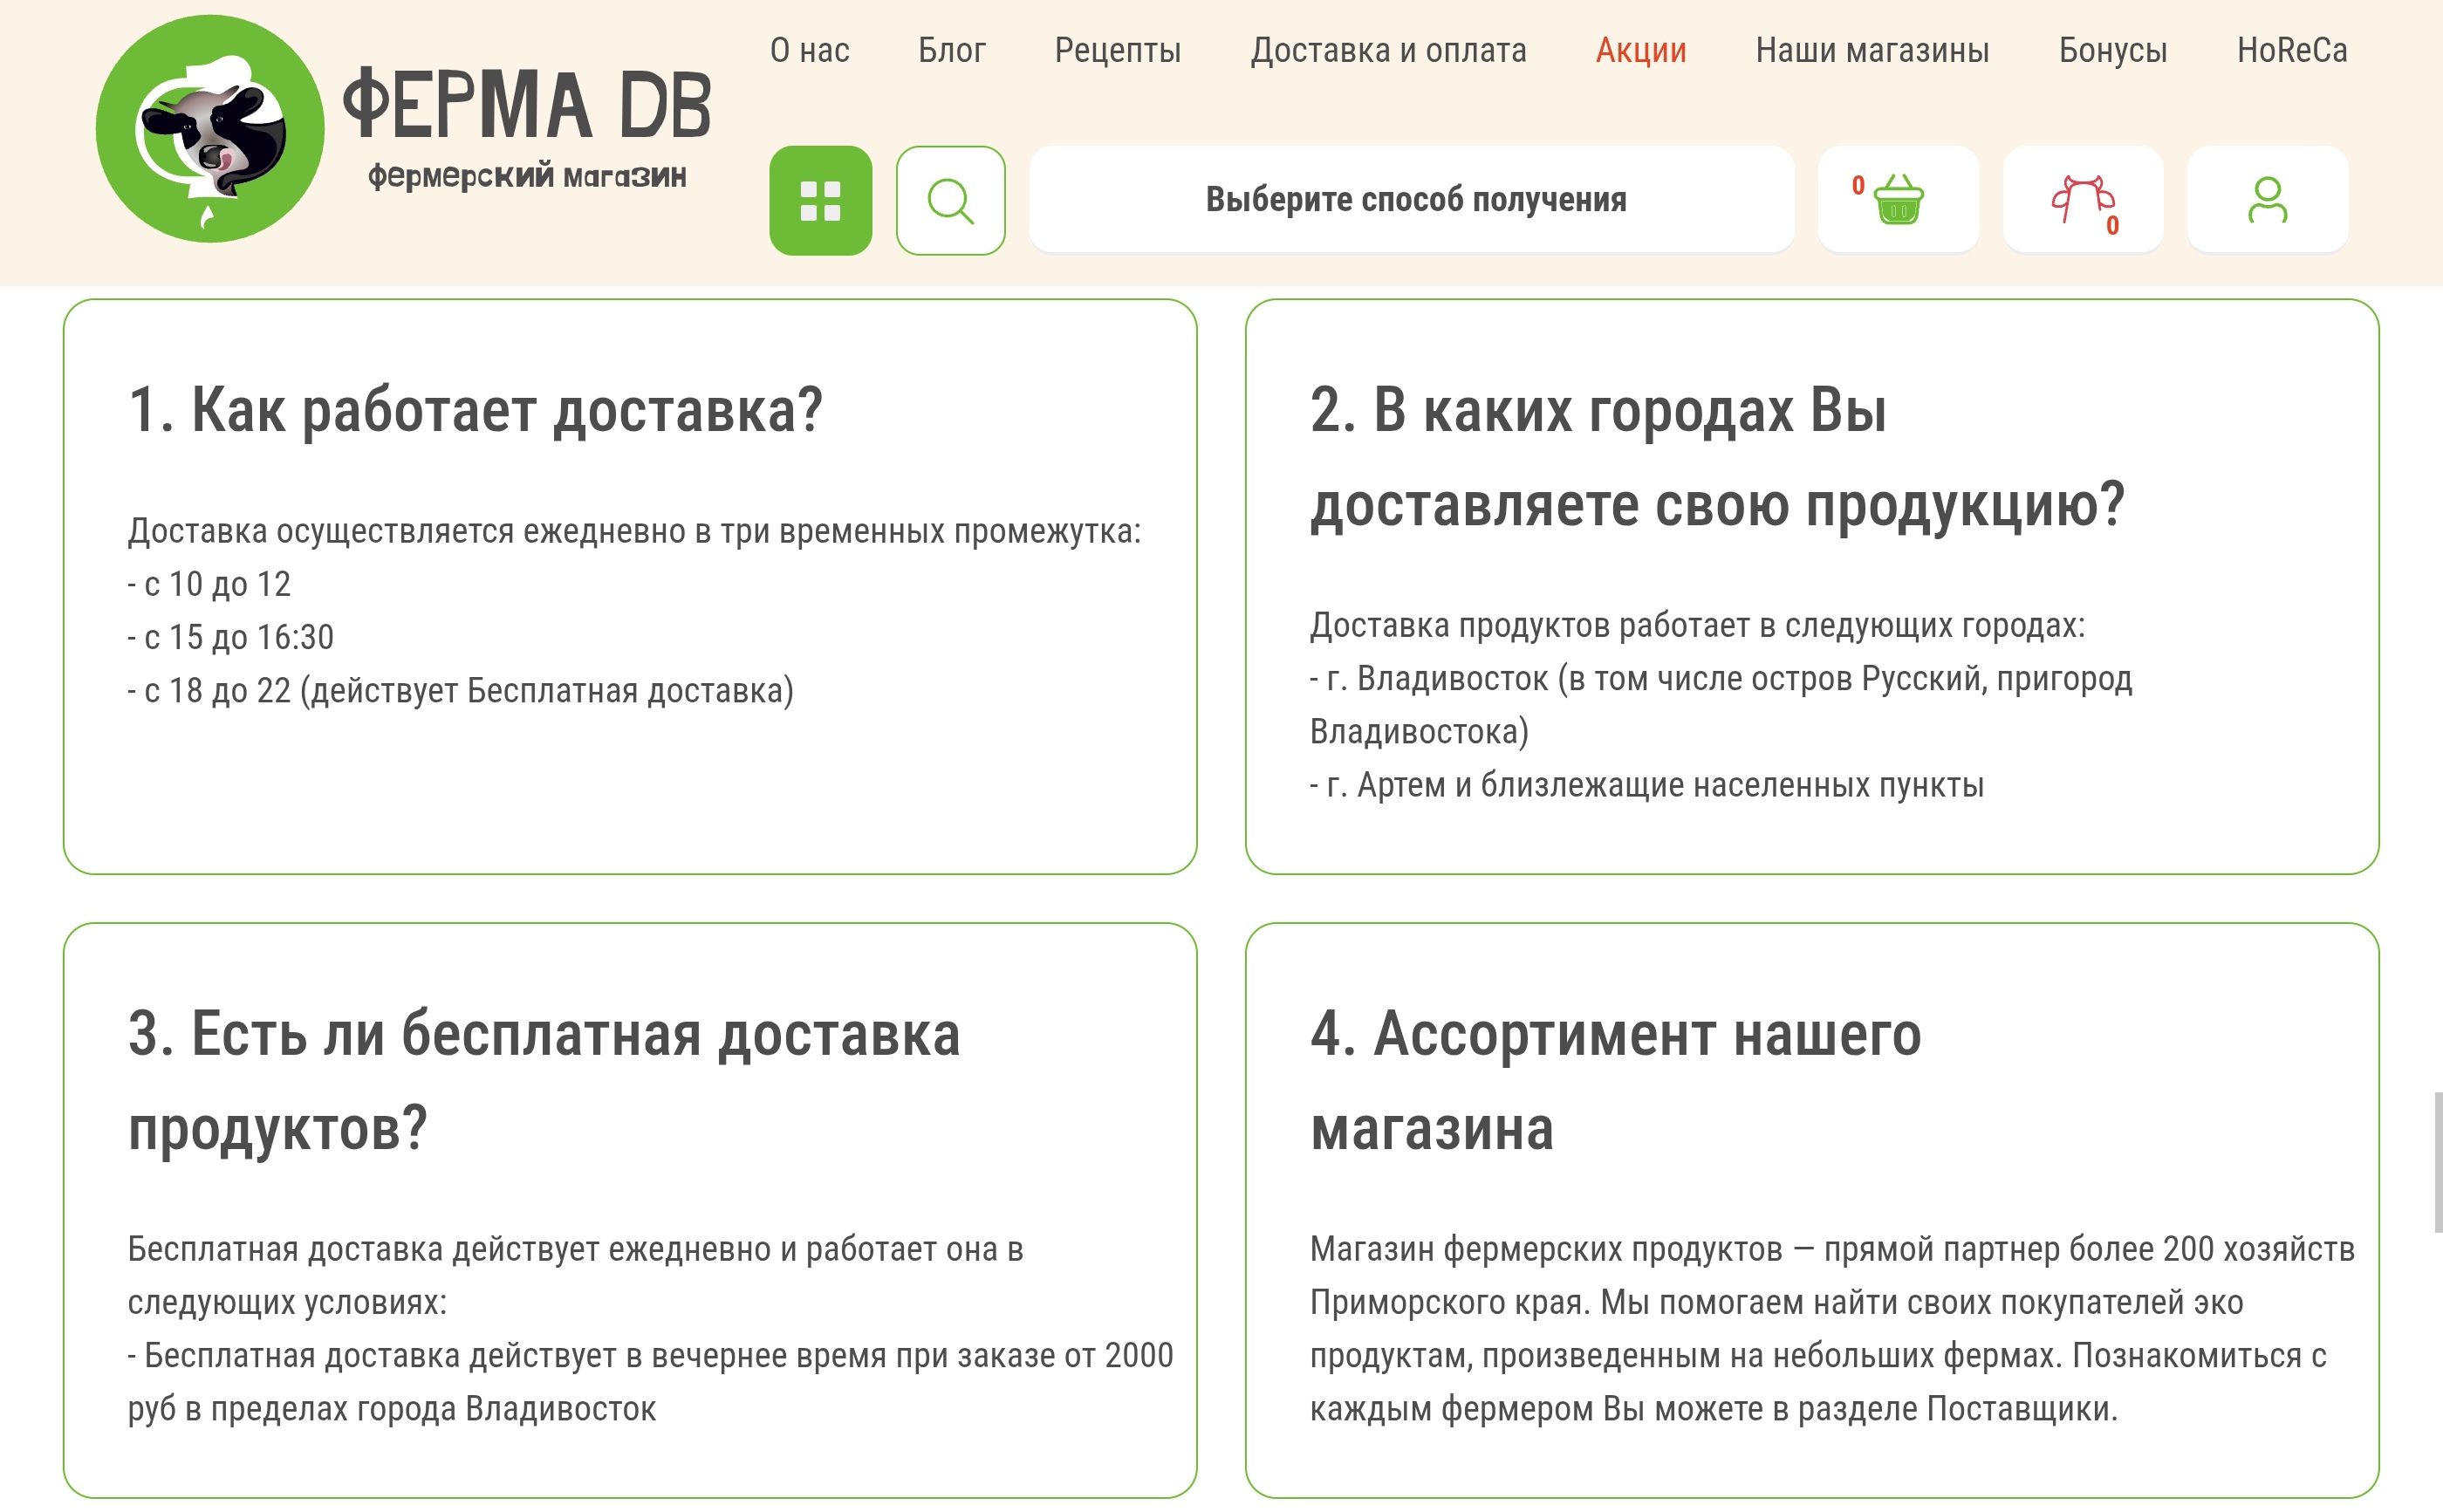2443x1512 pixels.
Task: Click the line - с 15 до 16:30
Action: (231, 637)
